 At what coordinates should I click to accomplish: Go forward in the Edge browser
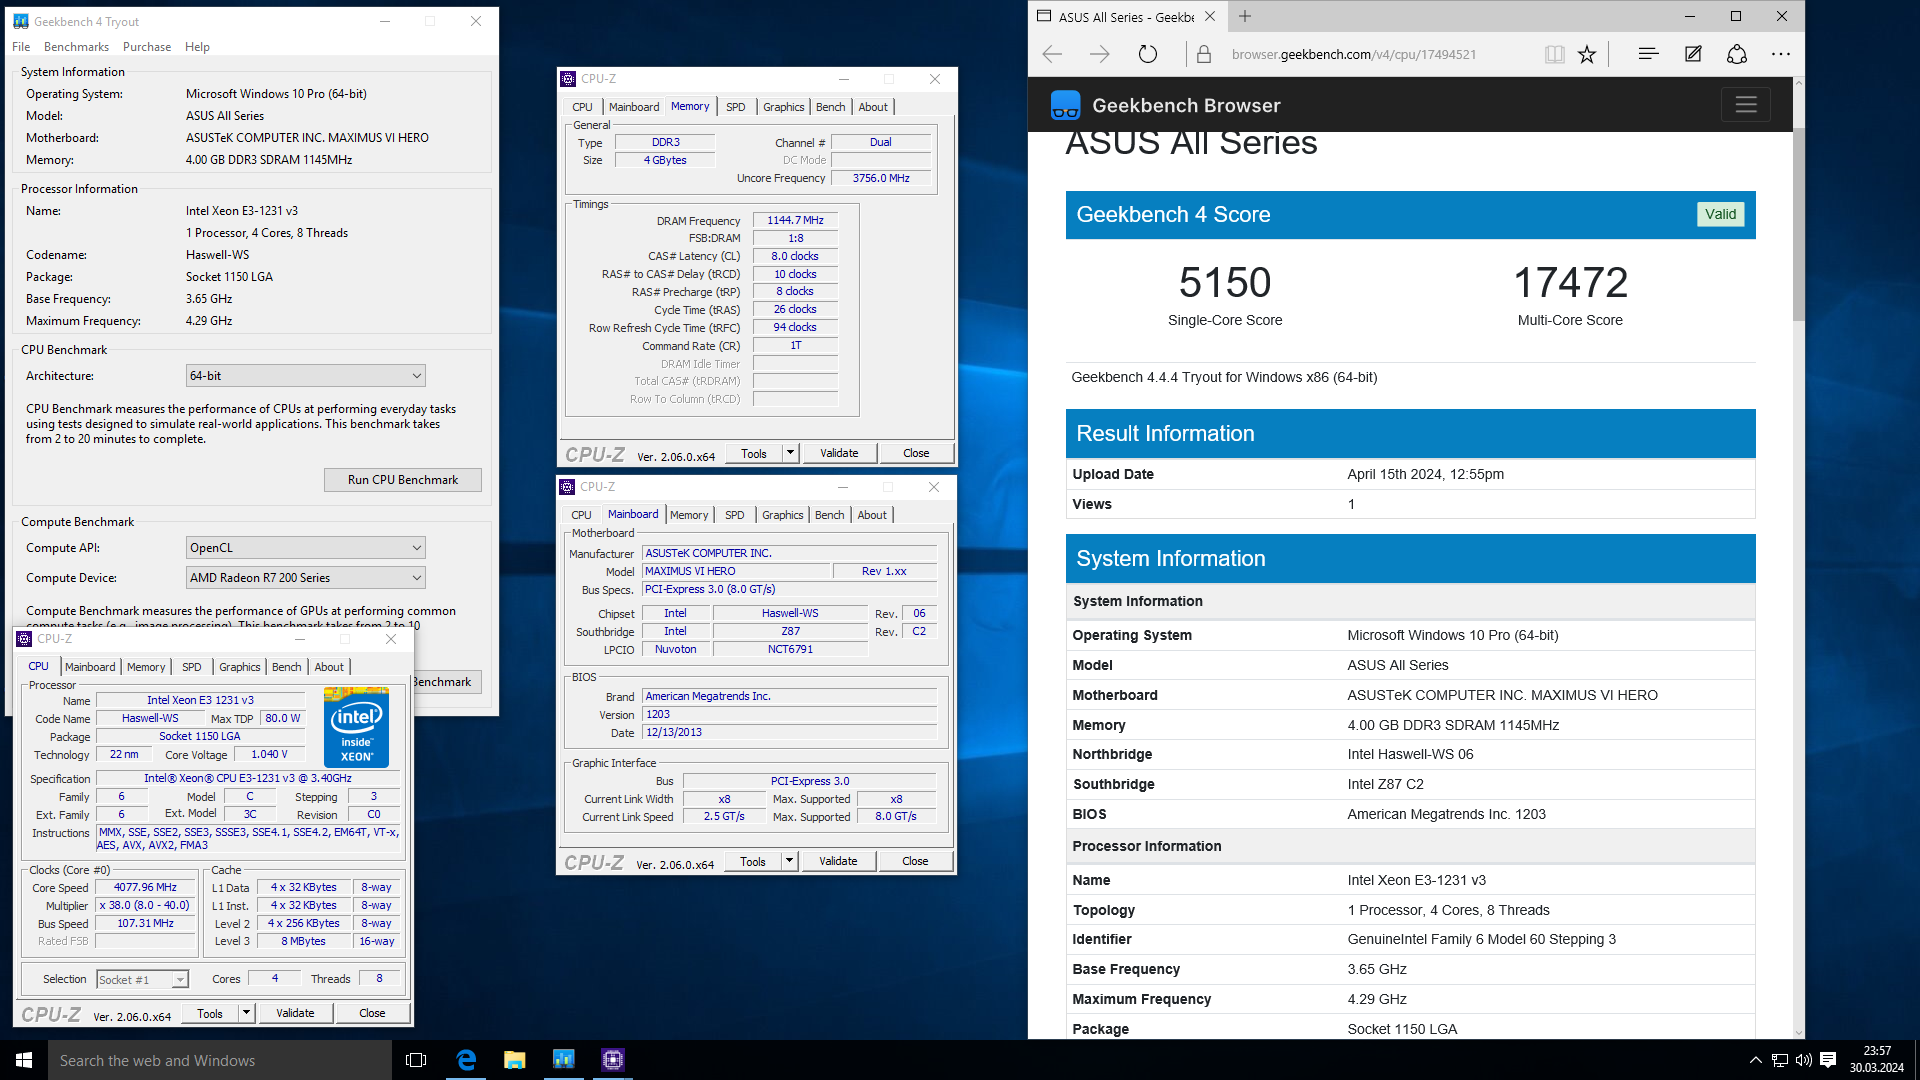tap(1099, 54)
